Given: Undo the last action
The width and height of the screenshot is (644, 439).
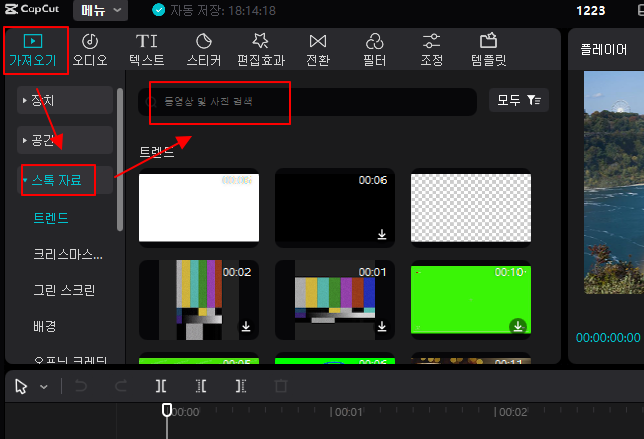Looking at the screenshot, I should (x=81, y=386).
